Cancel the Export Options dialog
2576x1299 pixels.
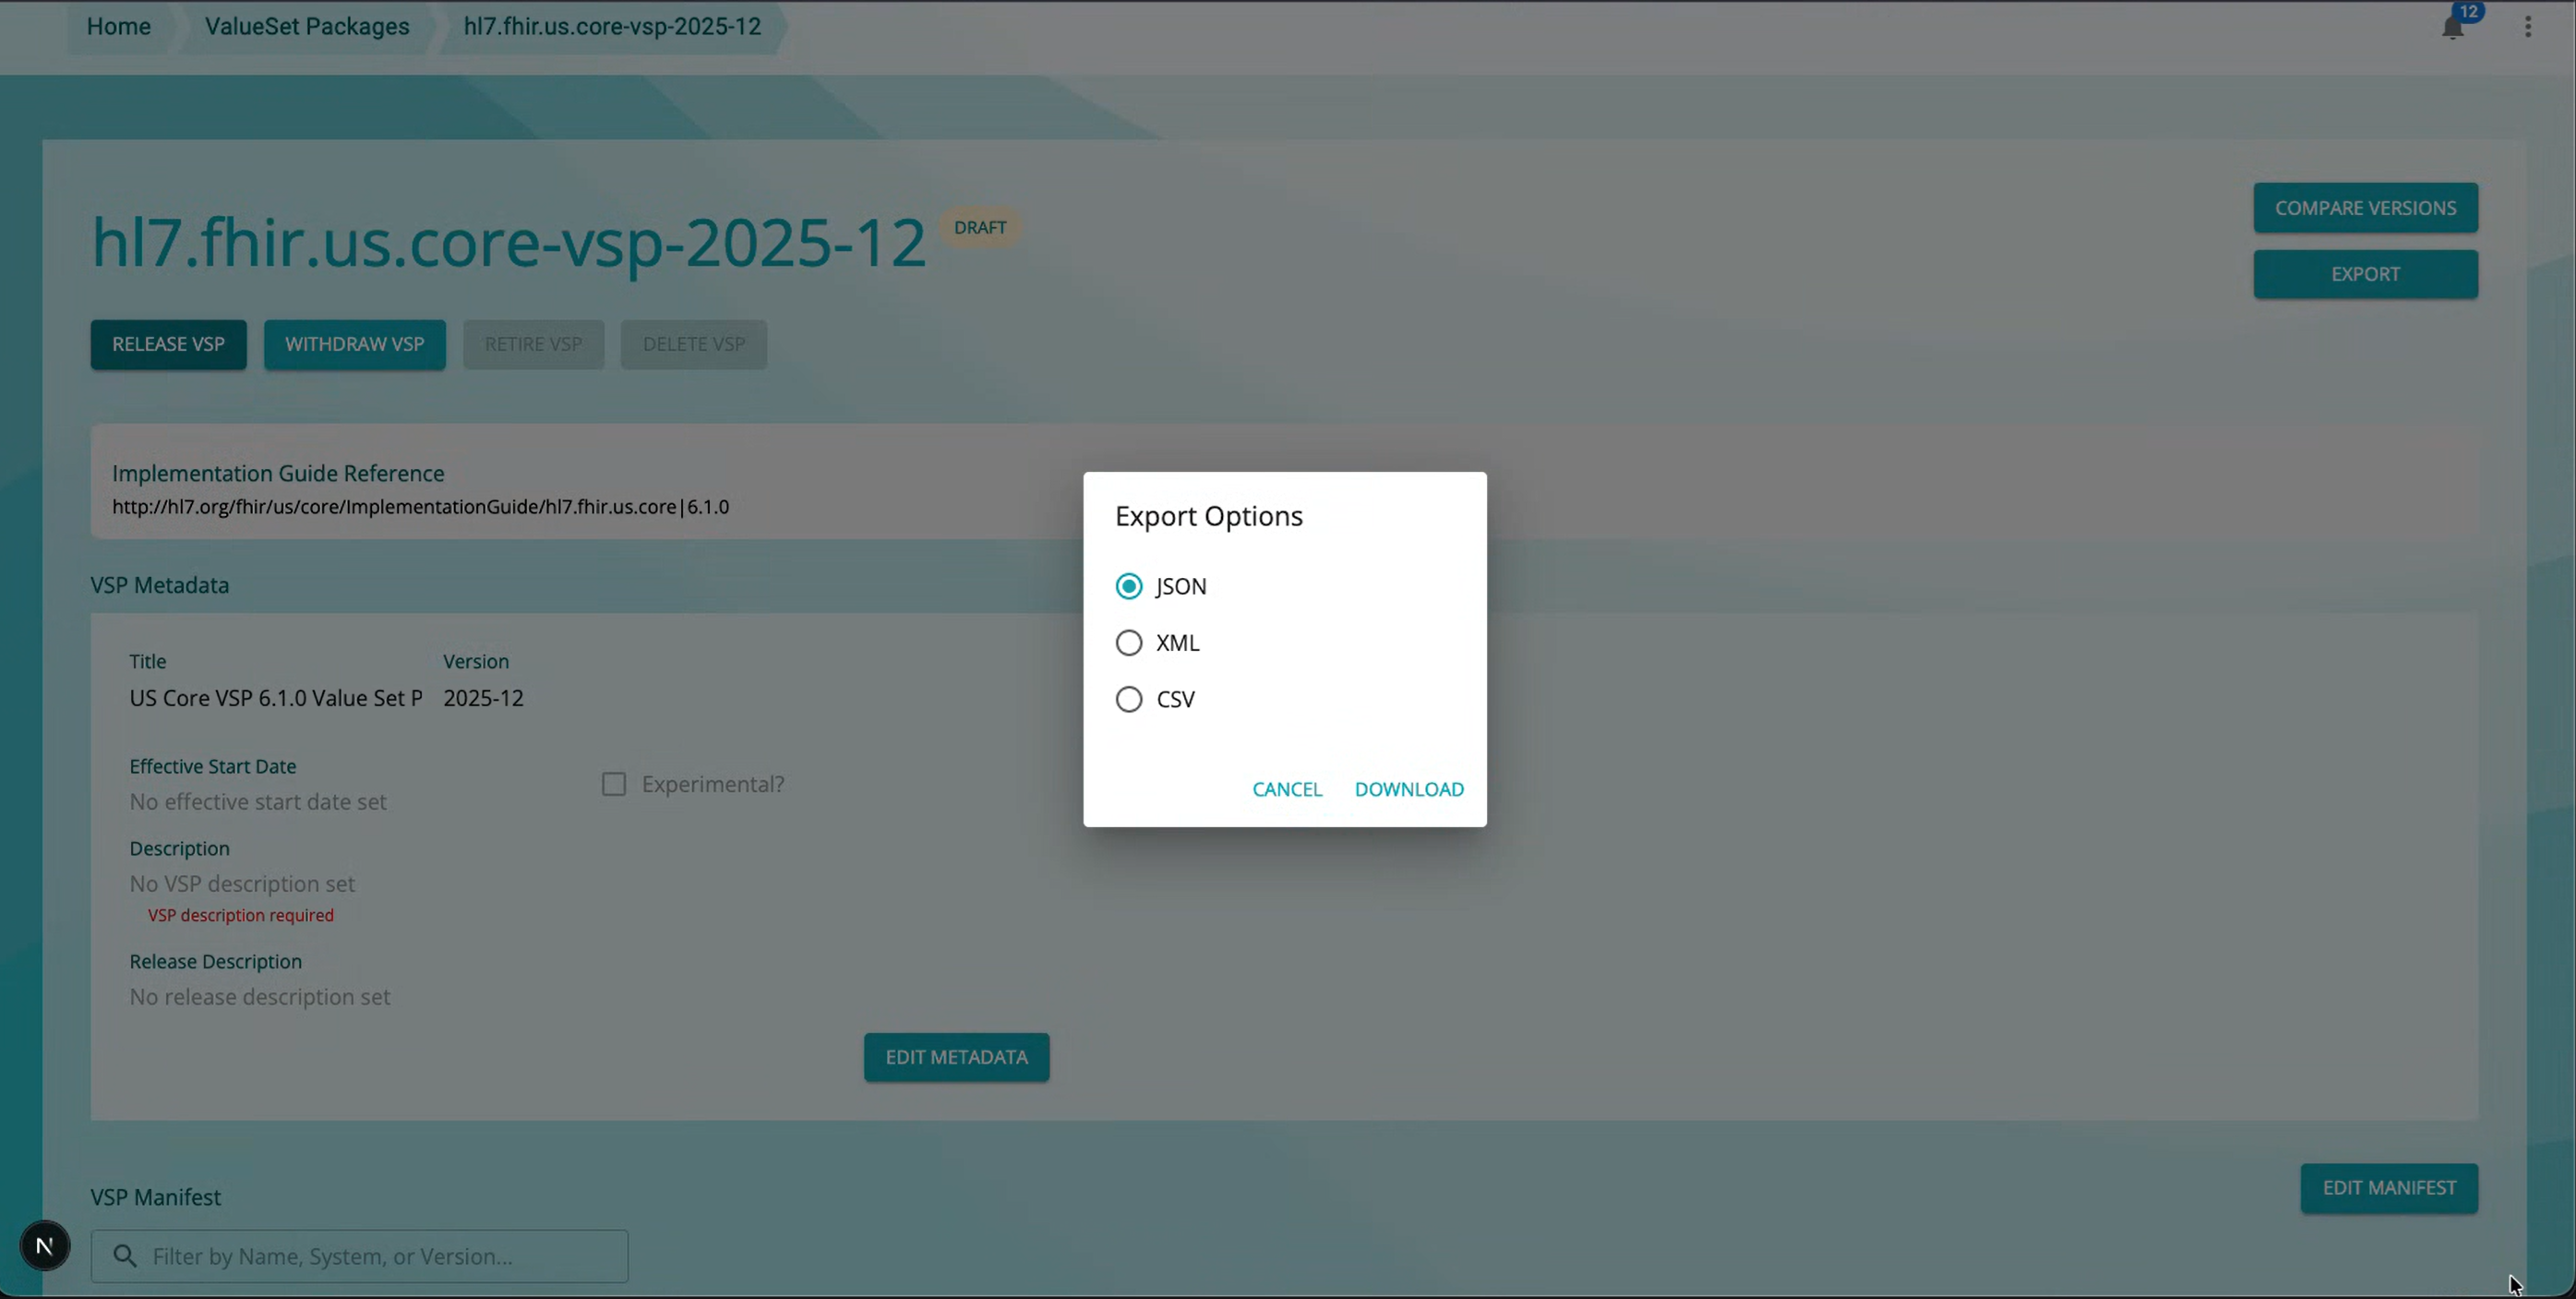[1287, 789]
